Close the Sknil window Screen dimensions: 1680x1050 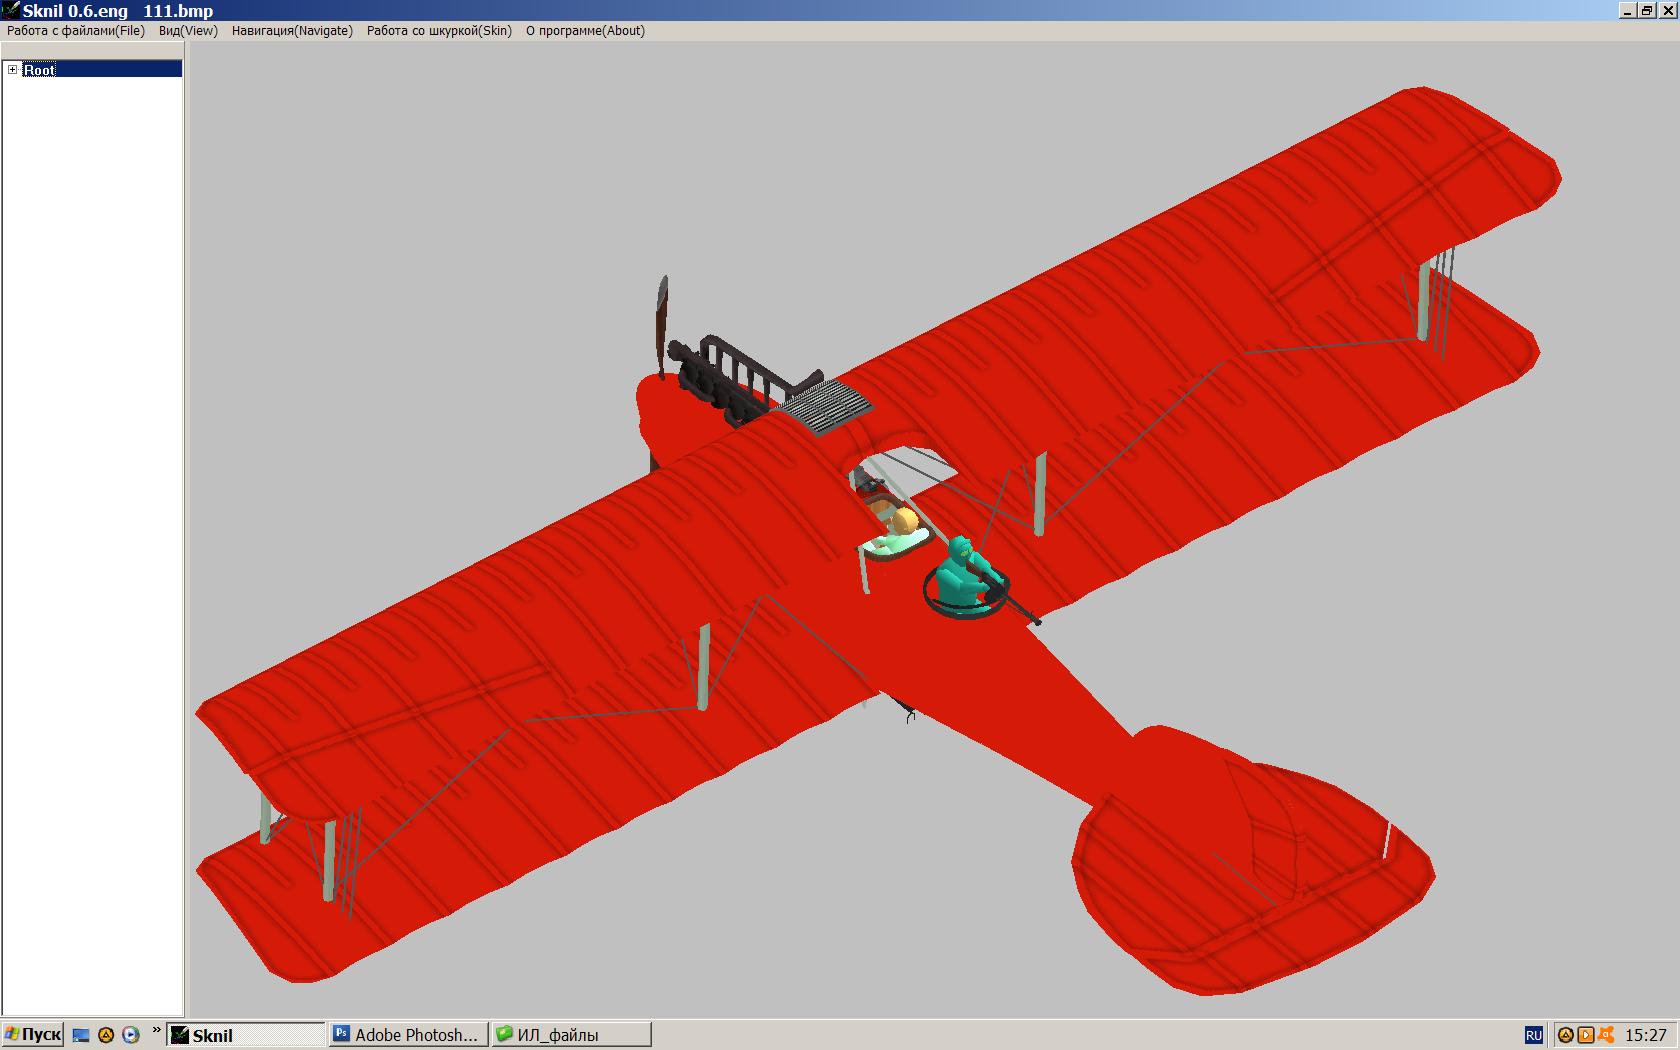1668,11
